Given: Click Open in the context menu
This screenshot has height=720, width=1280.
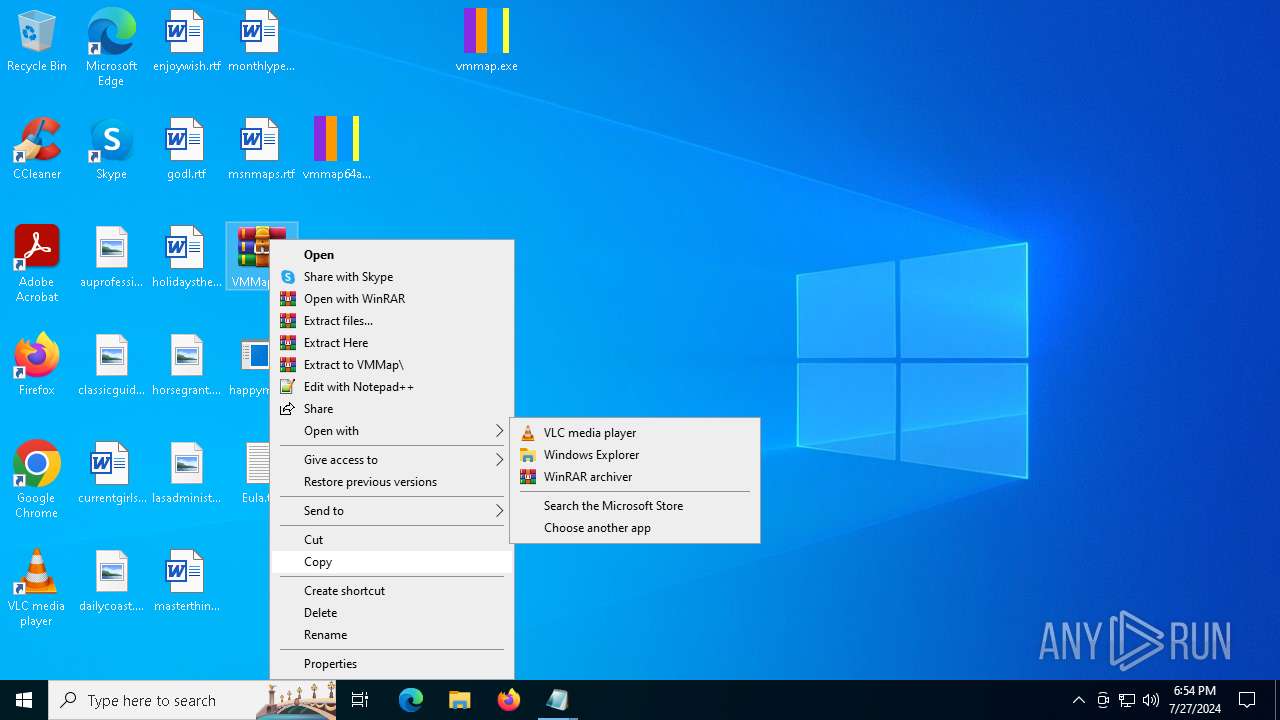Looking at the screenshot, I should pyautogui.click(x=392, y=255).
